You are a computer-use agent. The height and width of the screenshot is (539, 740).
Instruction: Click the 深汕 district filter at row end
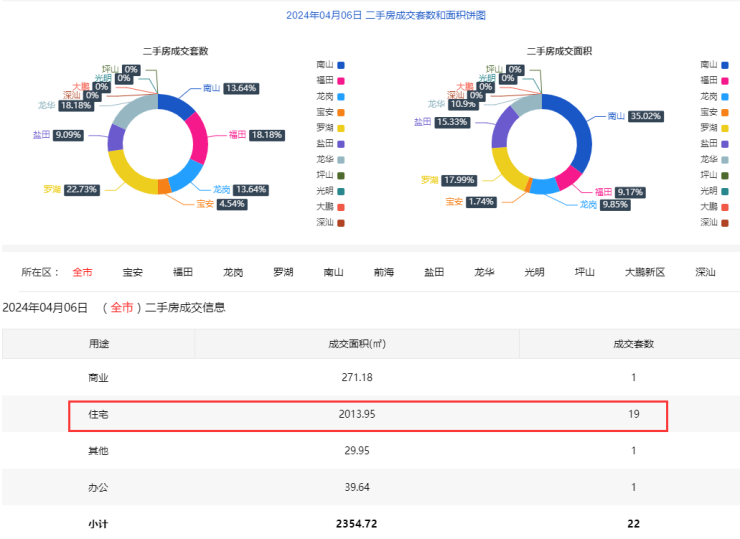[705, 272]
